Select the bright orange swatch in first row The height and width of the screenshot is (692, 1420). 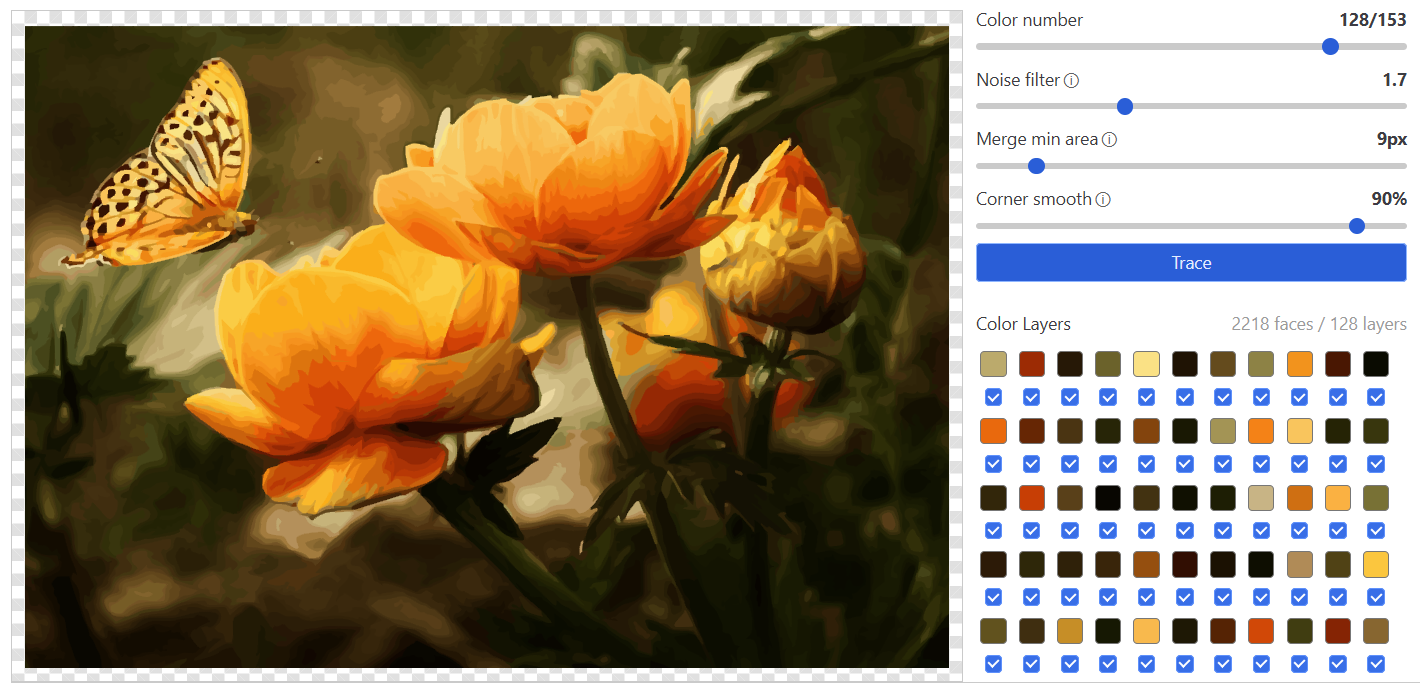pyautogui.click(x=1299, y=364)
